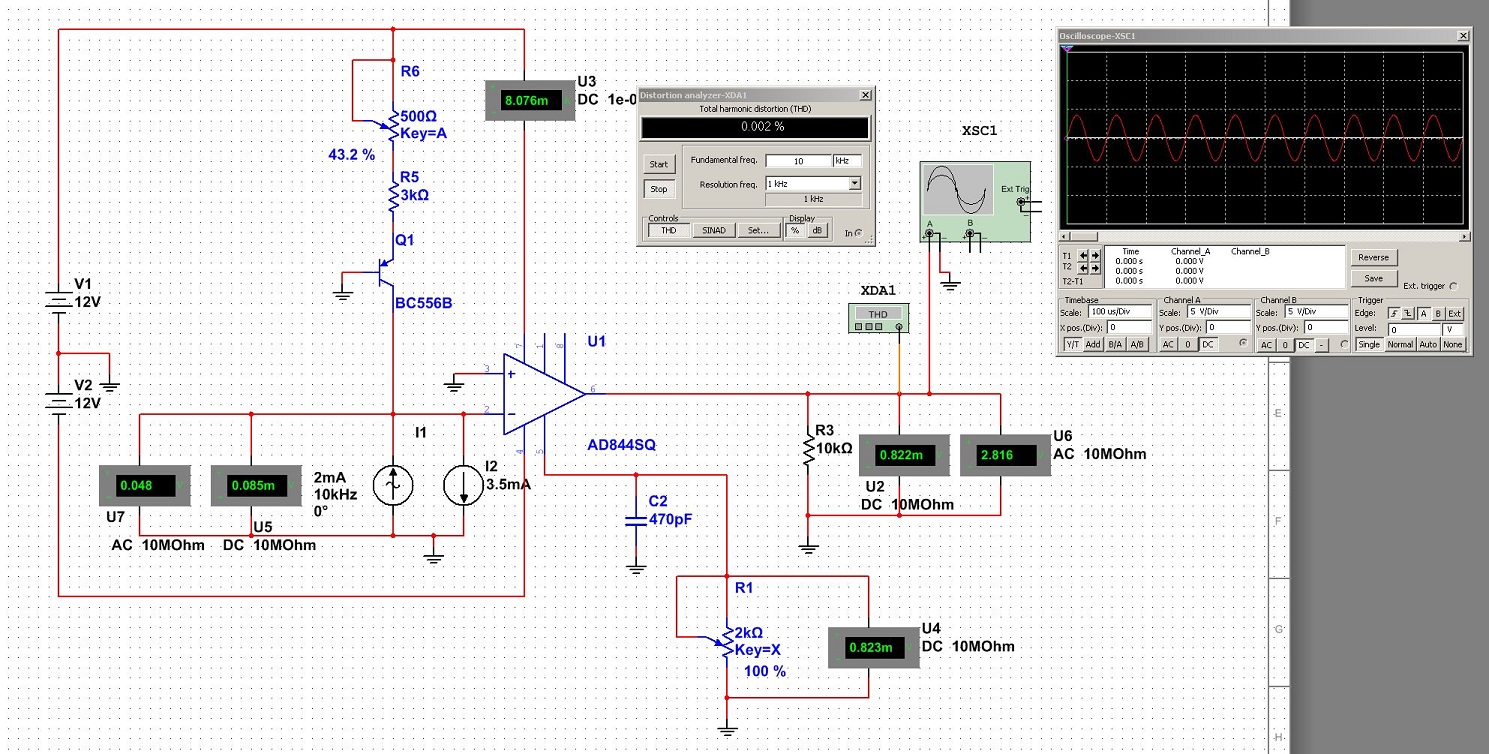
Task: Close the Oscilloscope-XSC1 window
Action: pyautogui.click(x=1463, y=36)
